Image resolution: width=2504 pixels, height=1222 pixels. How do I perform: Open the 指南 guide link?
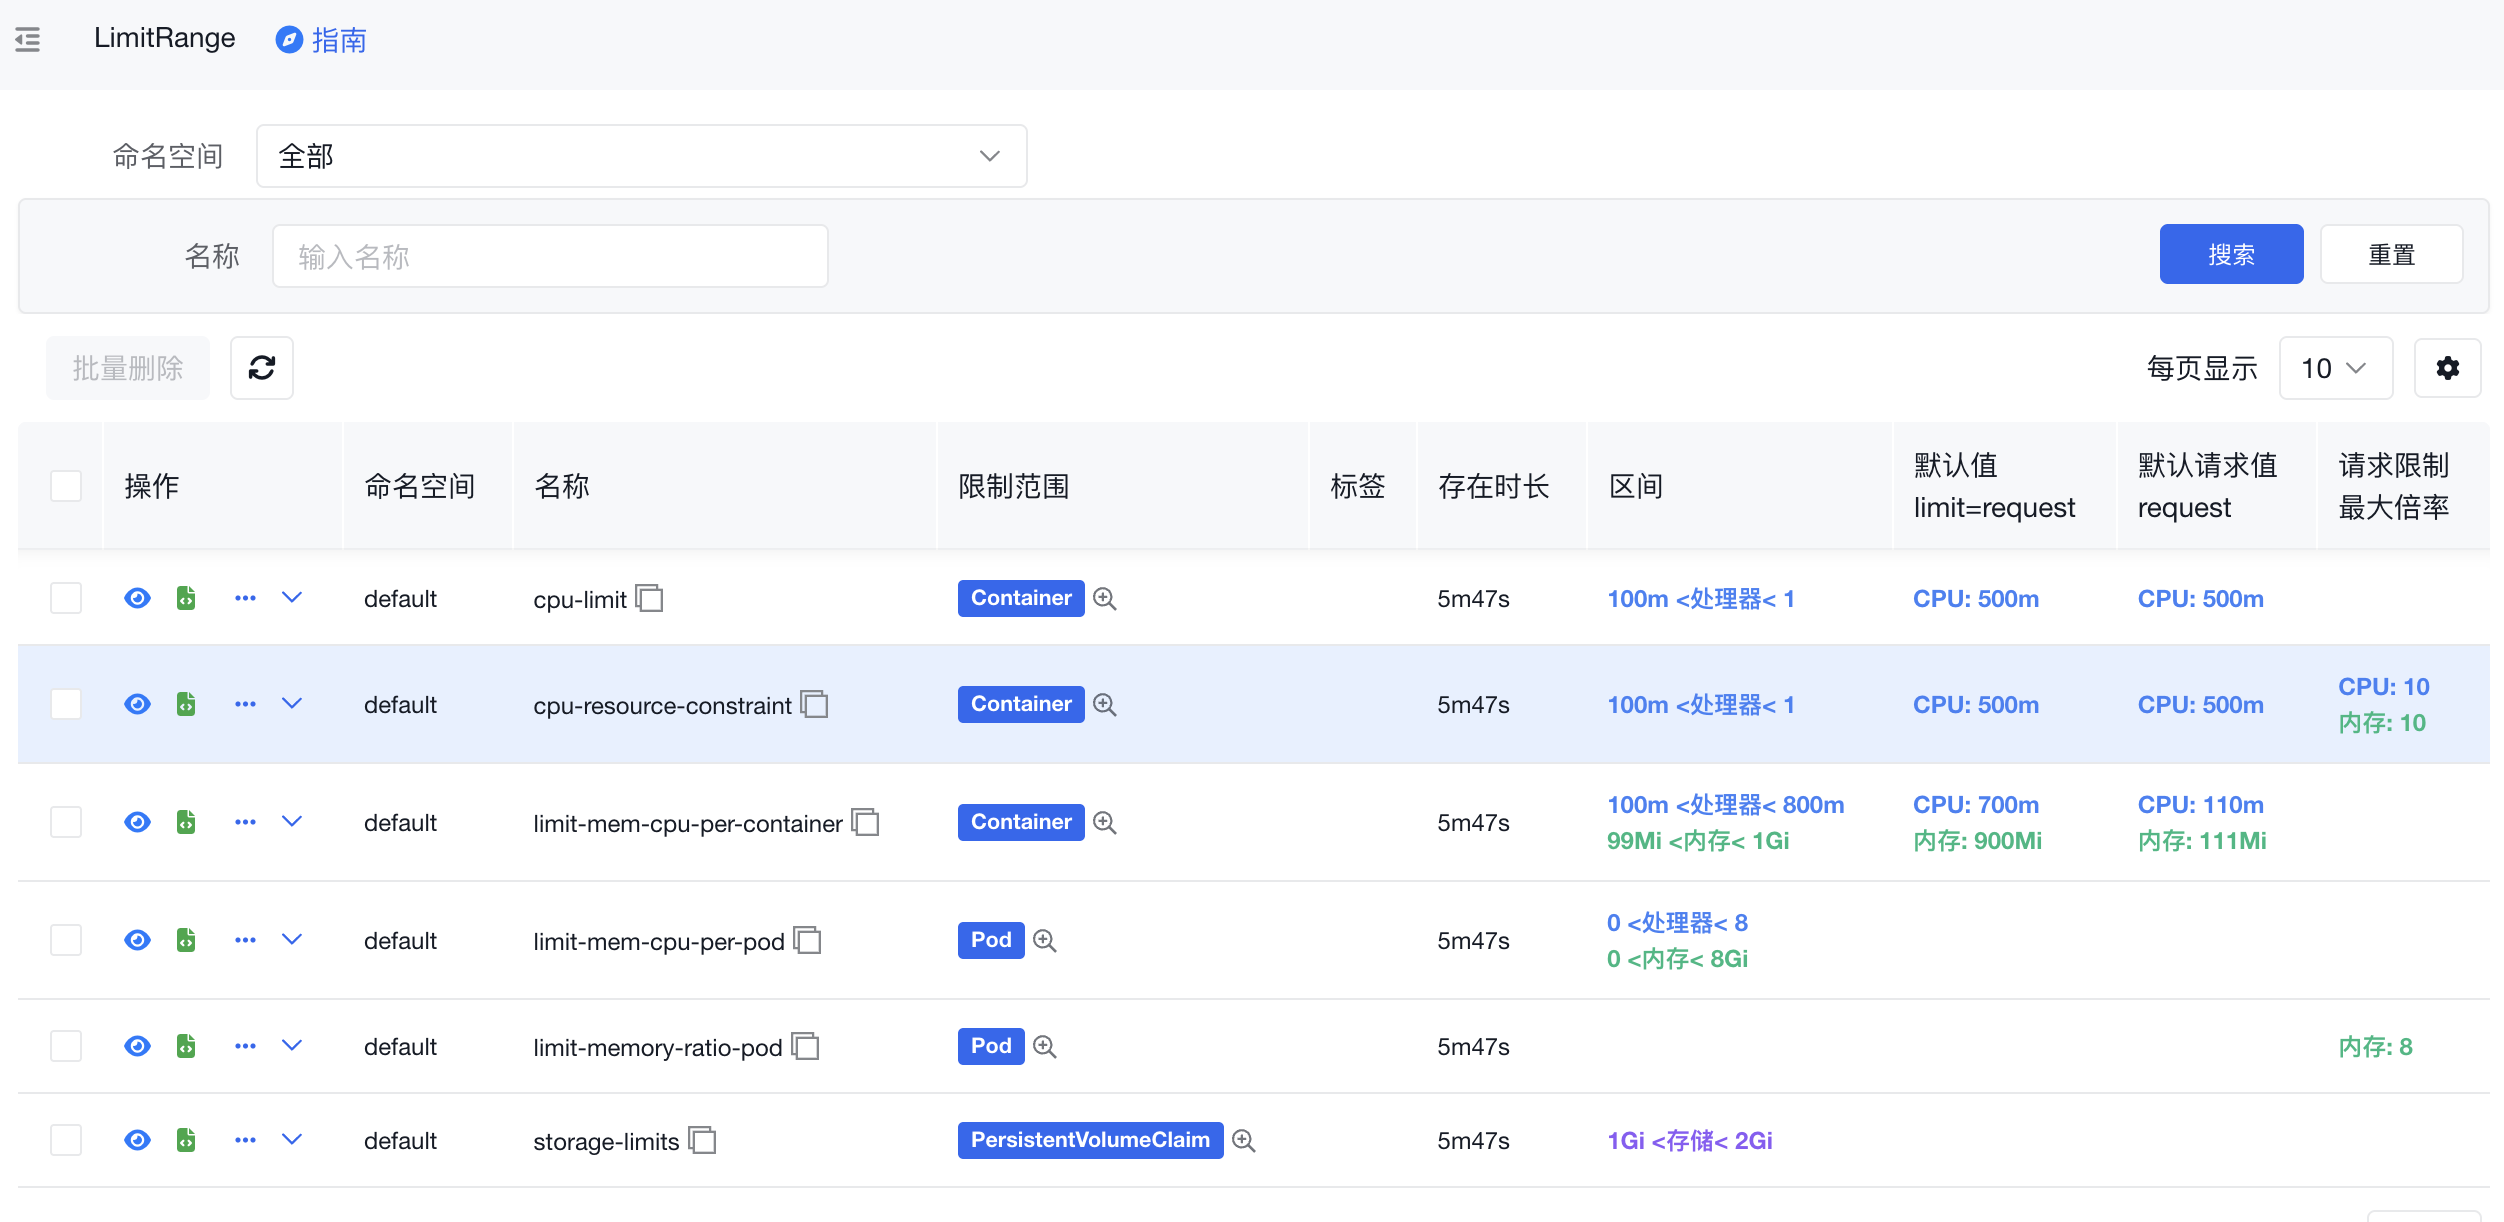point(321,40)
